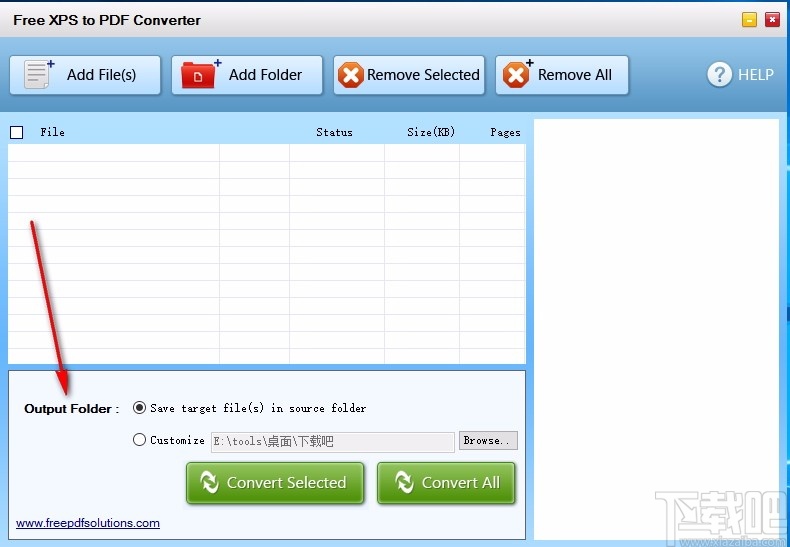Close the converter window with red X

click(772, 20)
